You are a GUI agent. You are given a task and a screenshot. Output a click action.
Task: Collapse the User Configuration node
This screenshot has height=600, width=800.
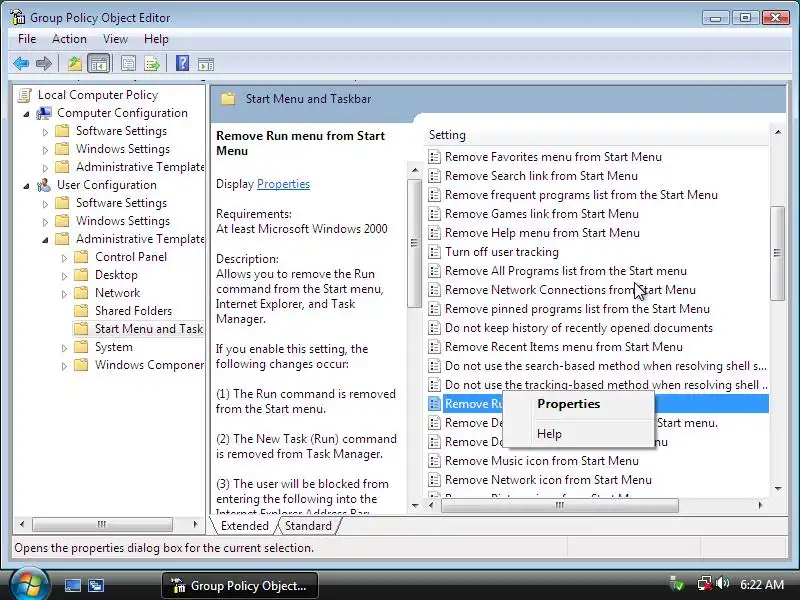[x=26, y=186]
